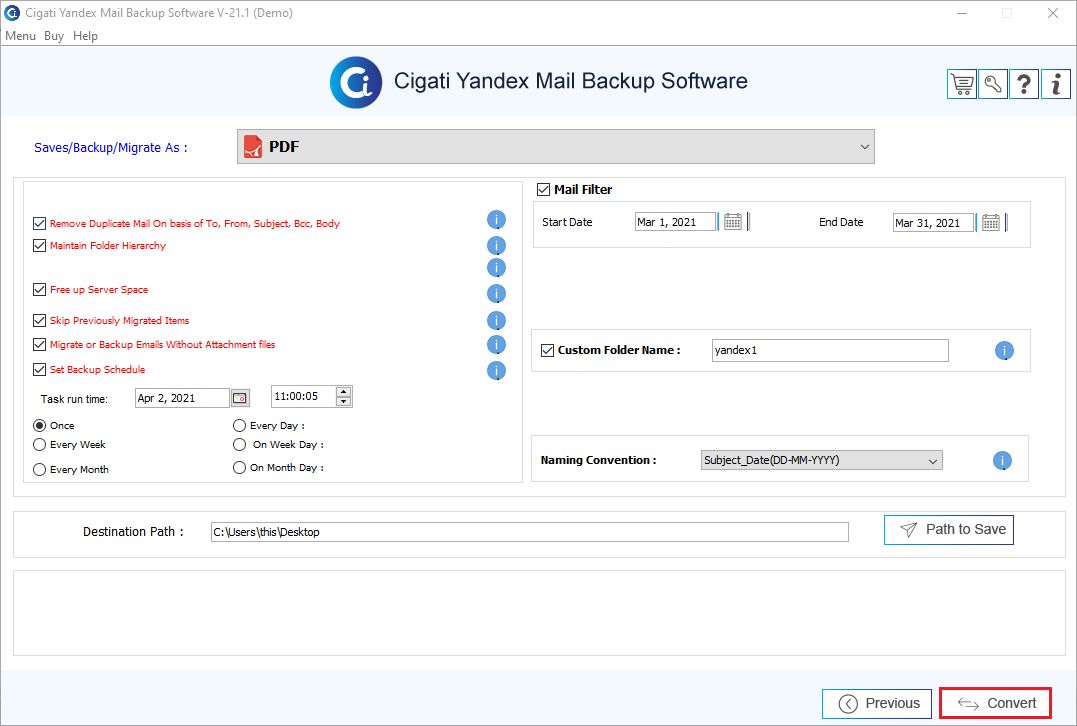Open the Menu menu
1077x726 pixels.
[x=20, y=36]
